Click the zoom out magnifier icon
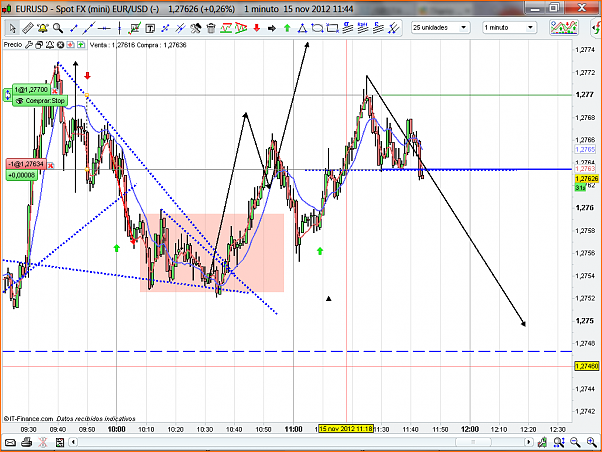Screen dimensions: 602x452 click(575, 442)
